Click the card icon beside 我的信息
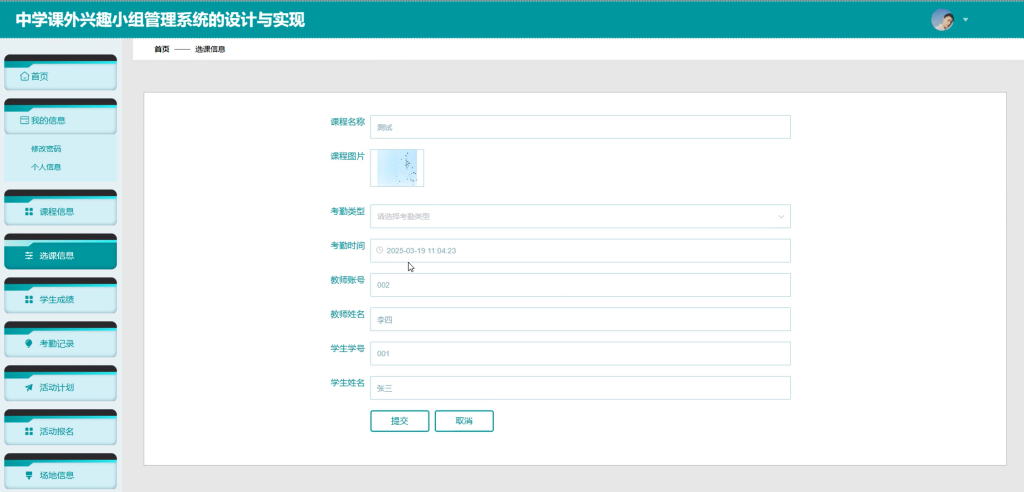 point(24,120)
